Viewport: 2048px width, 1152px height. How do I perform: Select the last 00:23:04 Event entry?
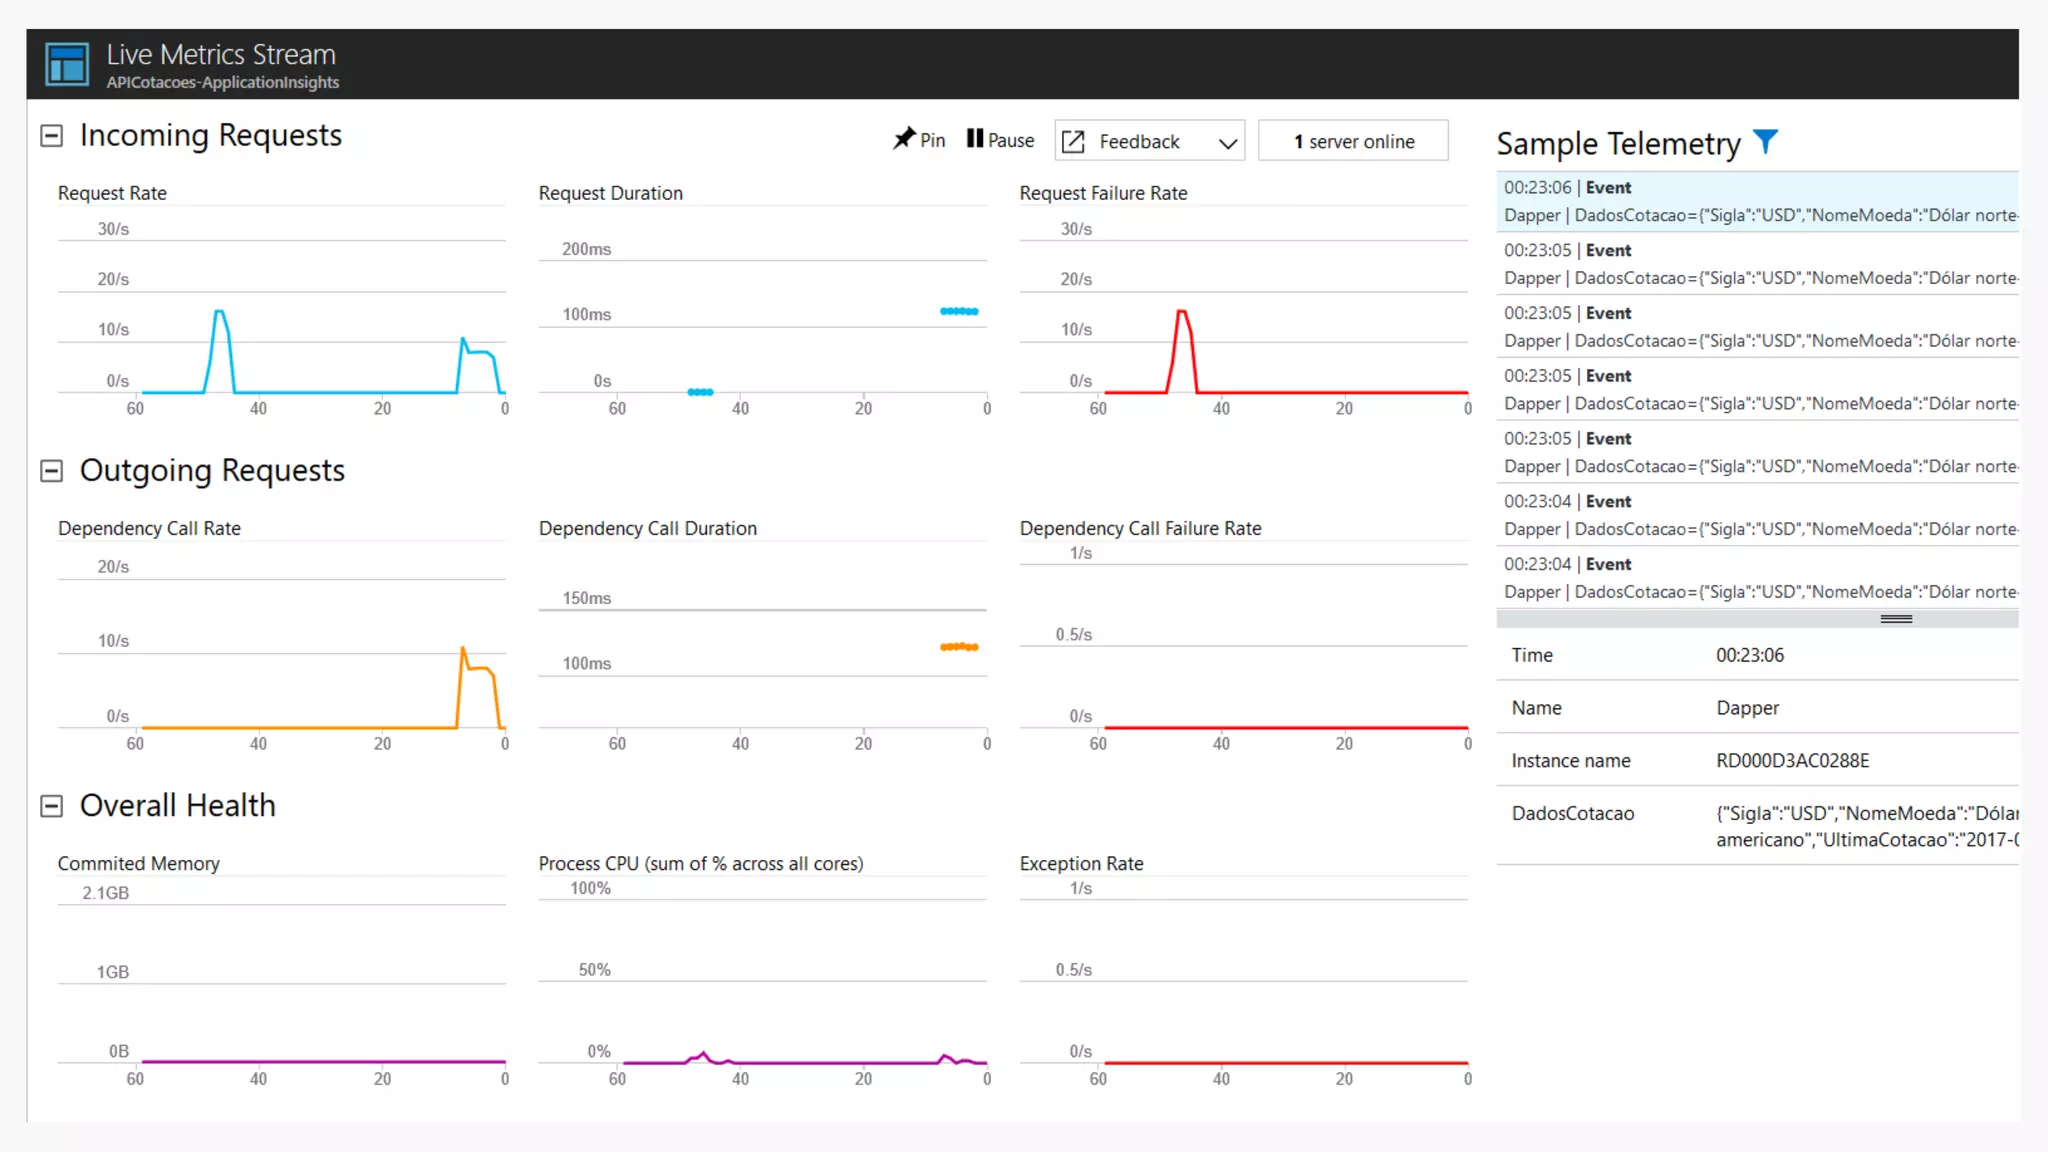pos(1756,578)
